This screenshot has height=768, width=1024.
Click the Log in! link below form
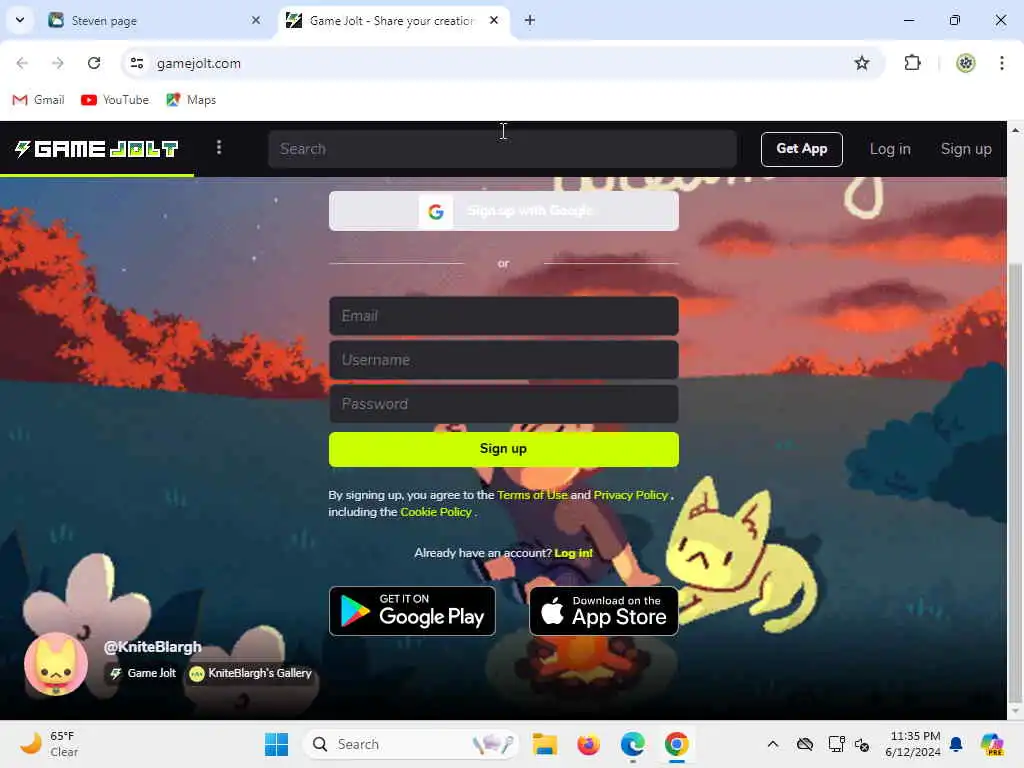(x=573, y=553)
